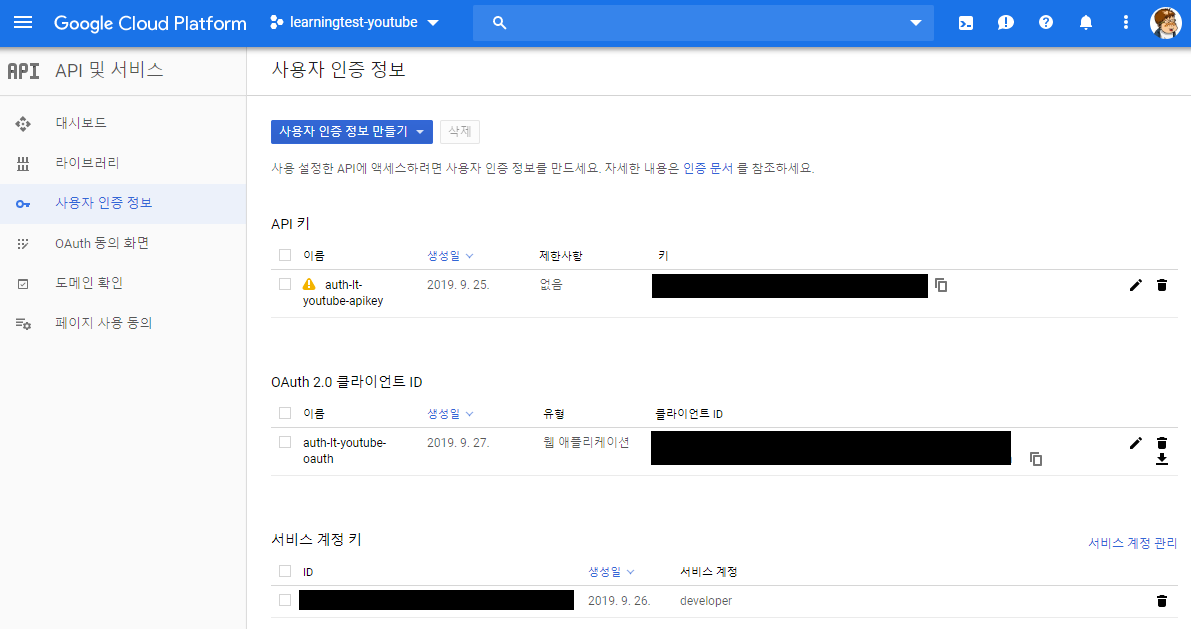This screenshot has width=1191, height=629.
Task: Click the API logo icon in sidebar
Action: point(23,71)
